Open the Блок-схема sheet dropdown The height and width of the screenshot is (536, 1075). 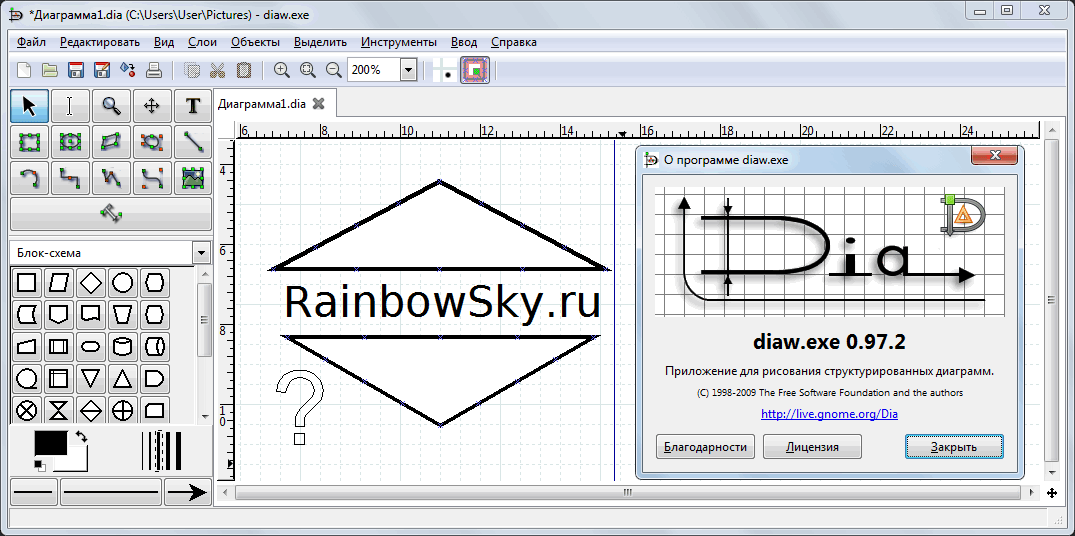pos(201,253)
